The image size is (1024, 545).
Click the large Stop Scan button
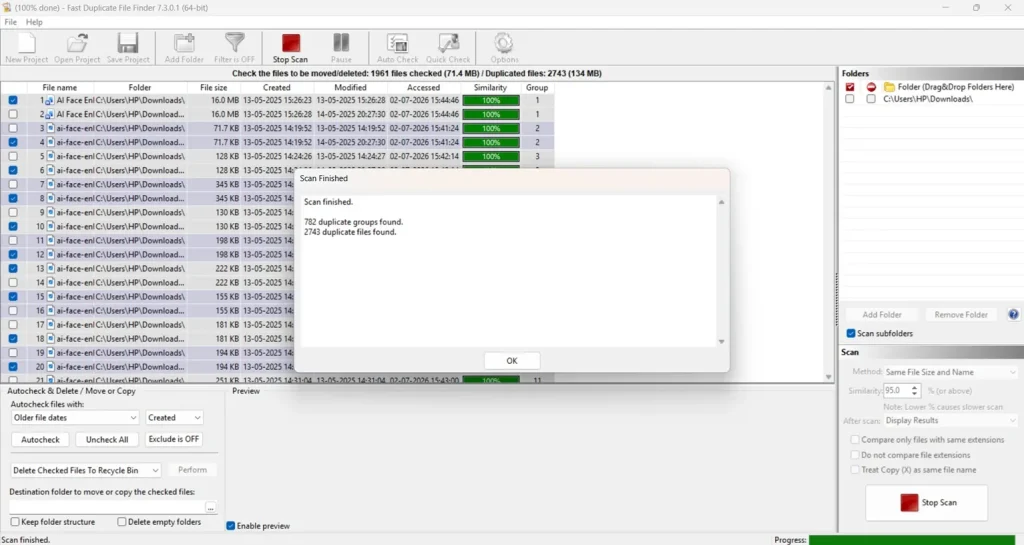point(927,503)
